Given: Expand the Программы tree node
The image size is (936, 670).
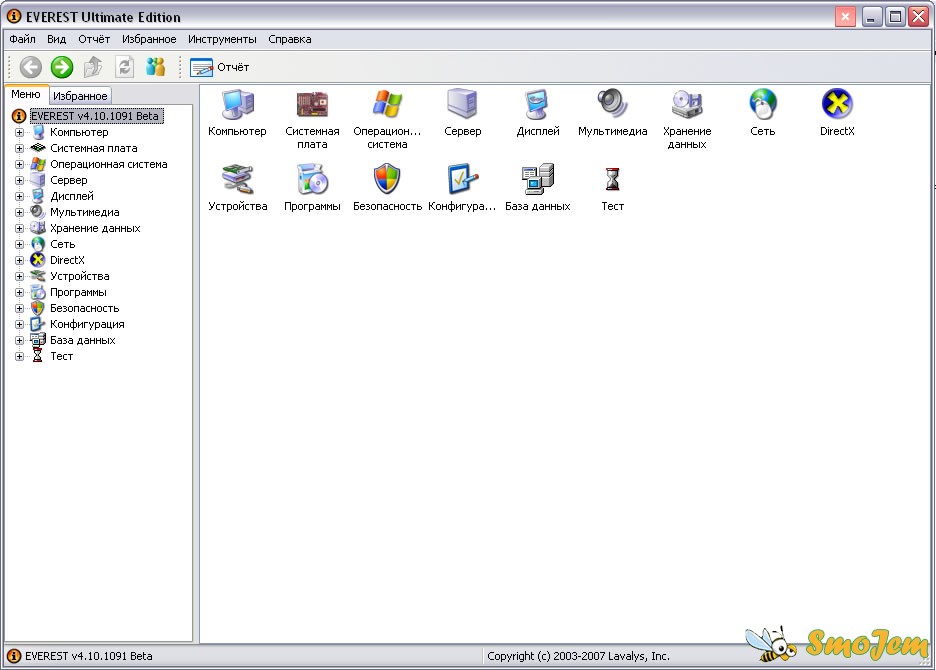Looking at the screenshot, I should [19, 292].
